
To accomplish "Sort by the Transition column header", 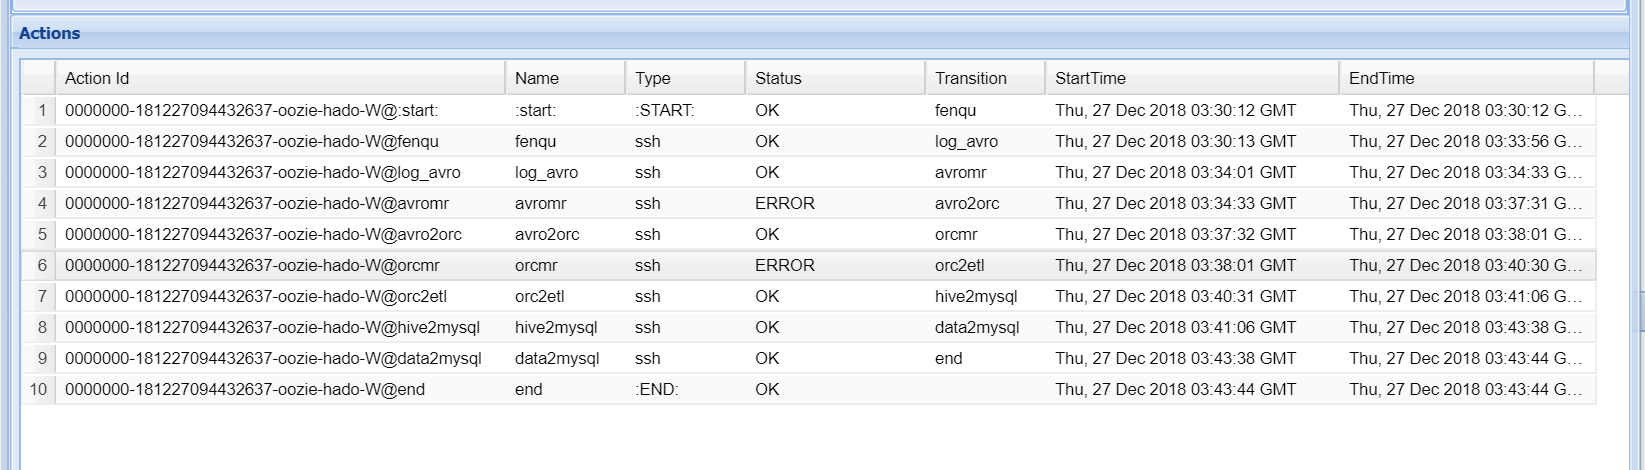I will click(970, 78).
